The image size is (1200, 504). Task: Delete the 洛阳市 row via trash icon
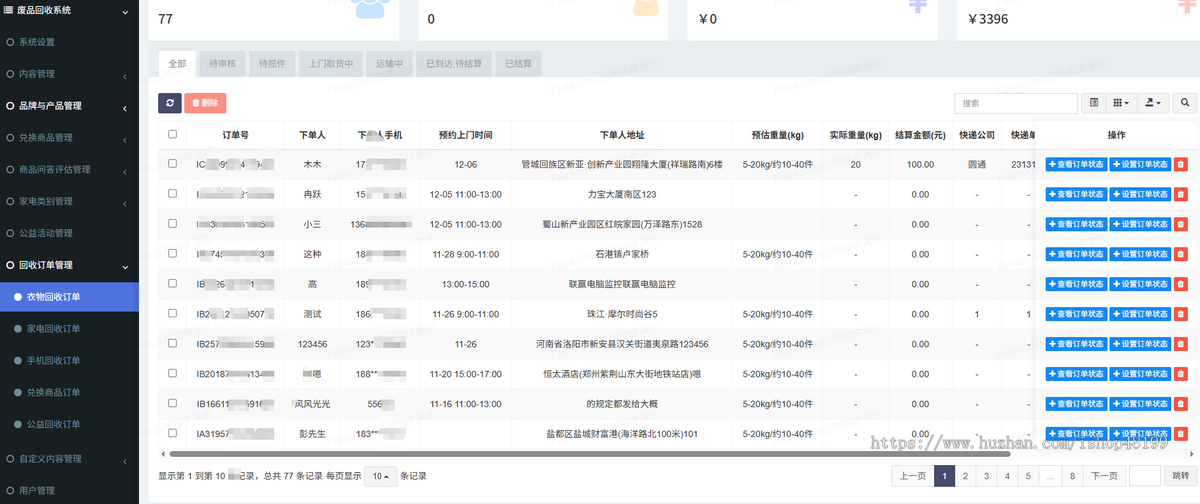point(1180,345)
